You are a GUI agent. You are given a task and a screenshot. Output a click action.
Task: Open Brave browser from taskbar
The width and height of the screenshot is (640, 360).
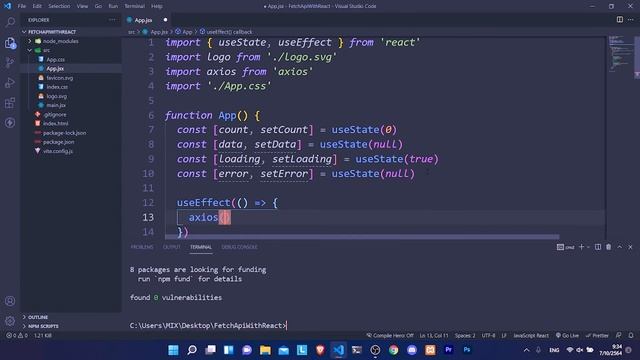pyautogui.click(x=320, y=350)
